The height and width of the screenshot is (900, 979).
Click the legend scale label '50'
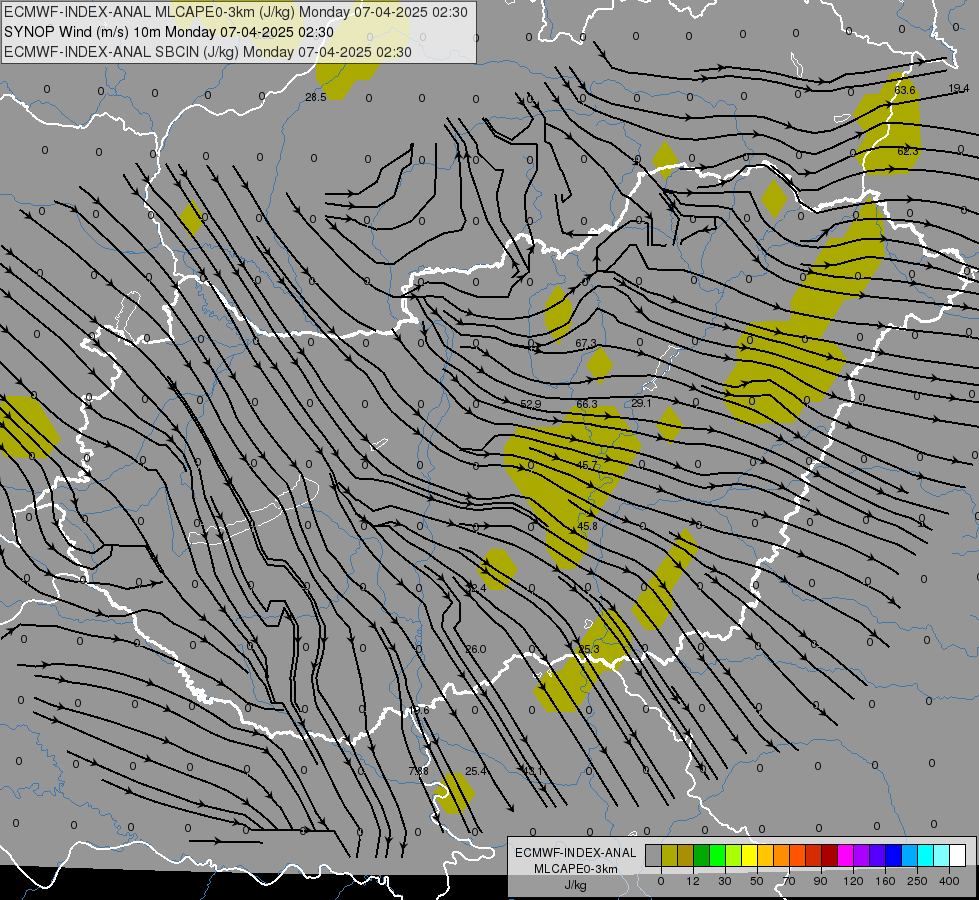pos(757,881)
